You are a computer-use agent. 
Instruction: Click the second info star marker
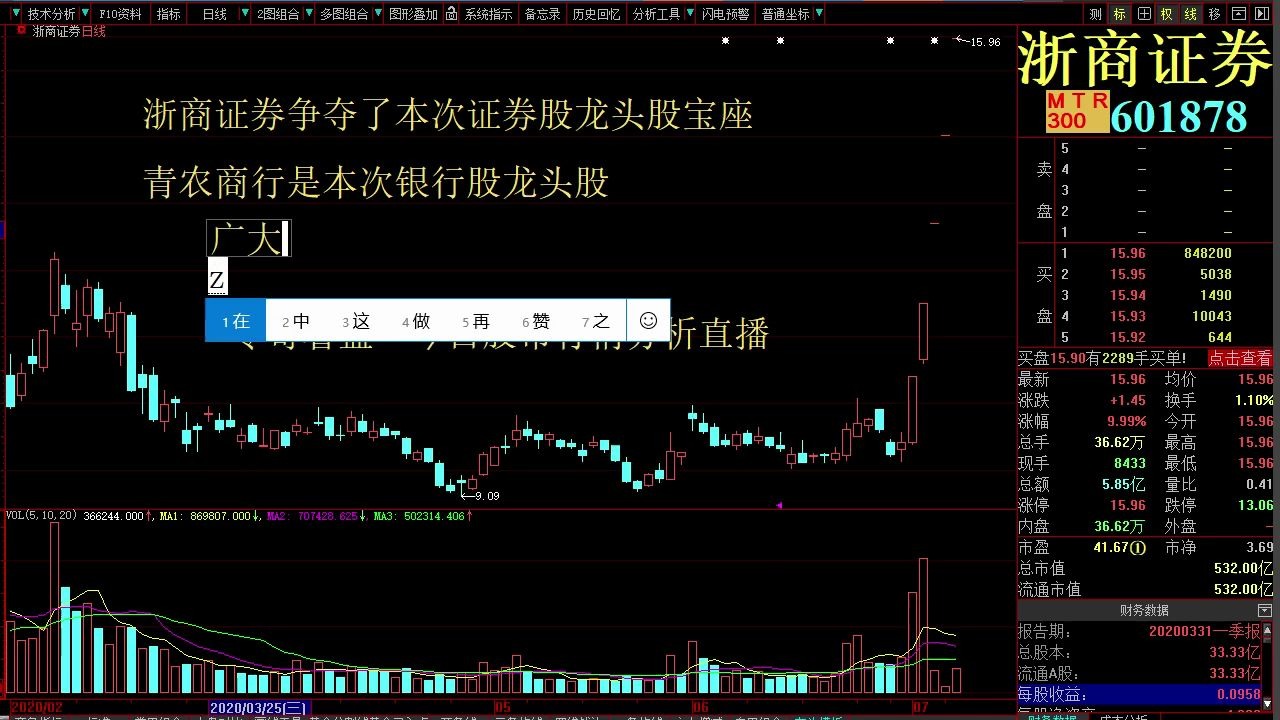tap(780, 41)
